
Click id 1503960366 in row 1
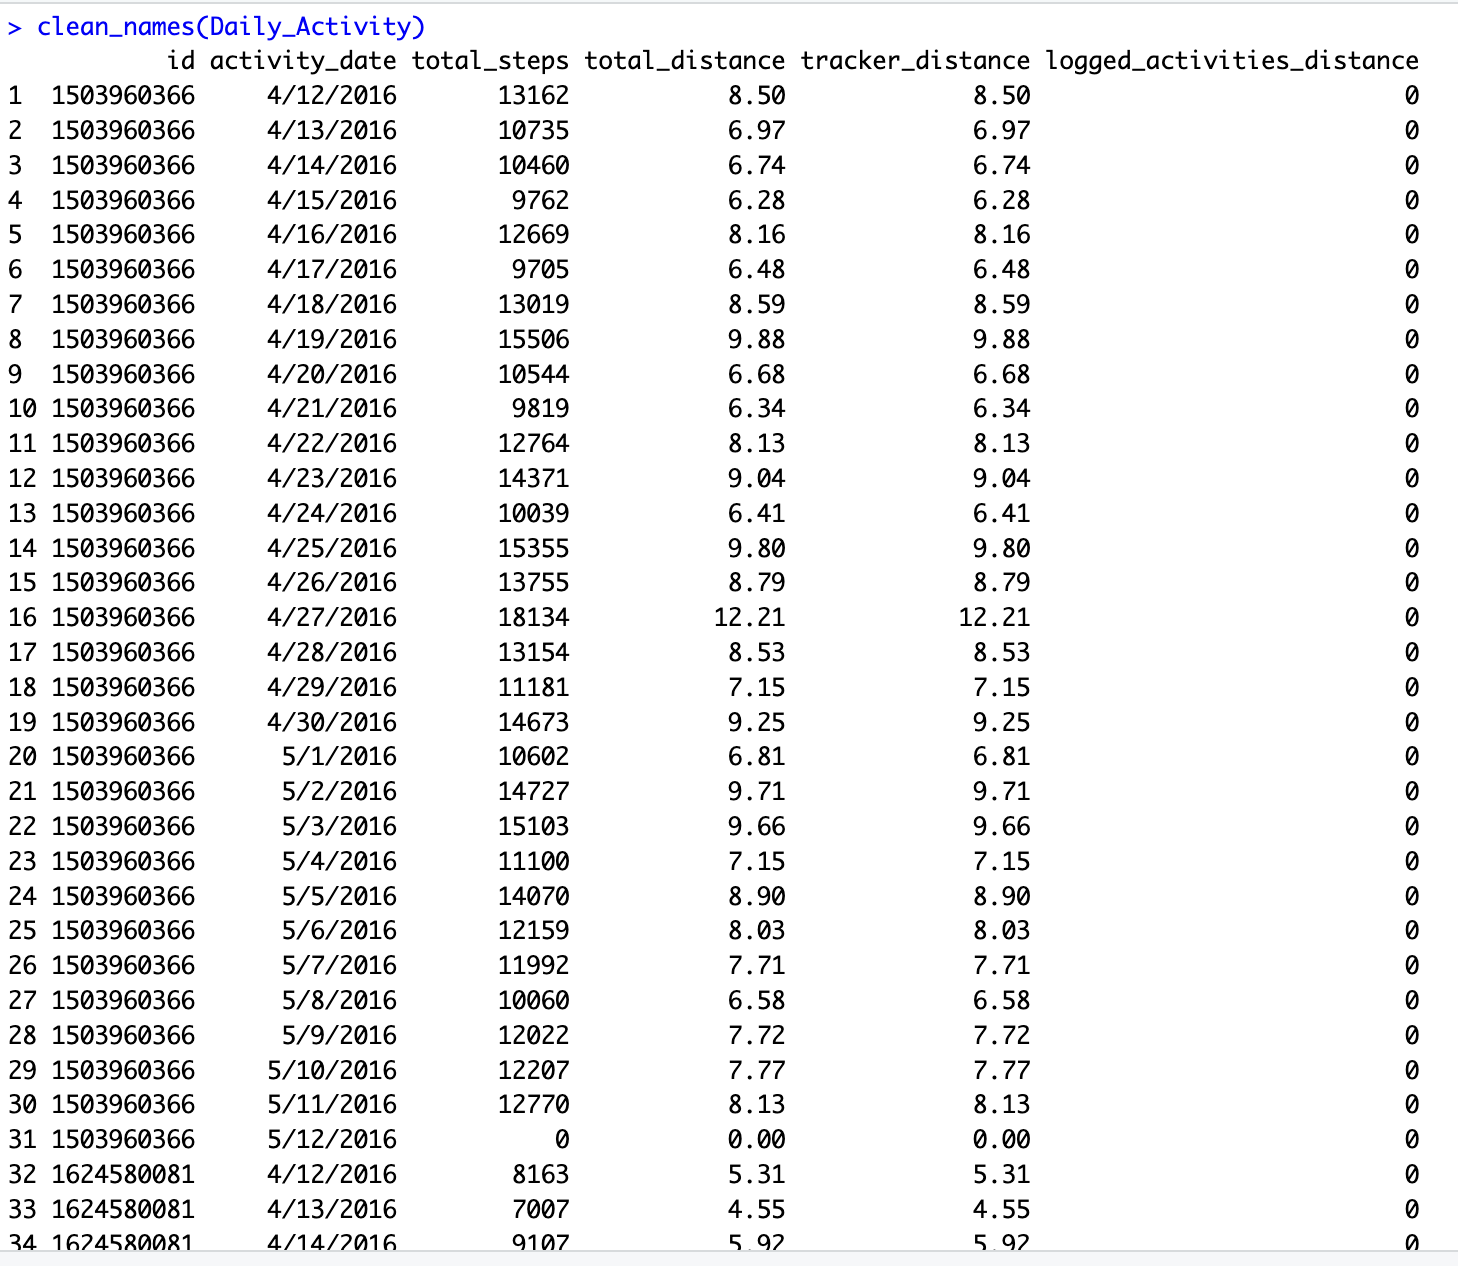coord(123,96)
